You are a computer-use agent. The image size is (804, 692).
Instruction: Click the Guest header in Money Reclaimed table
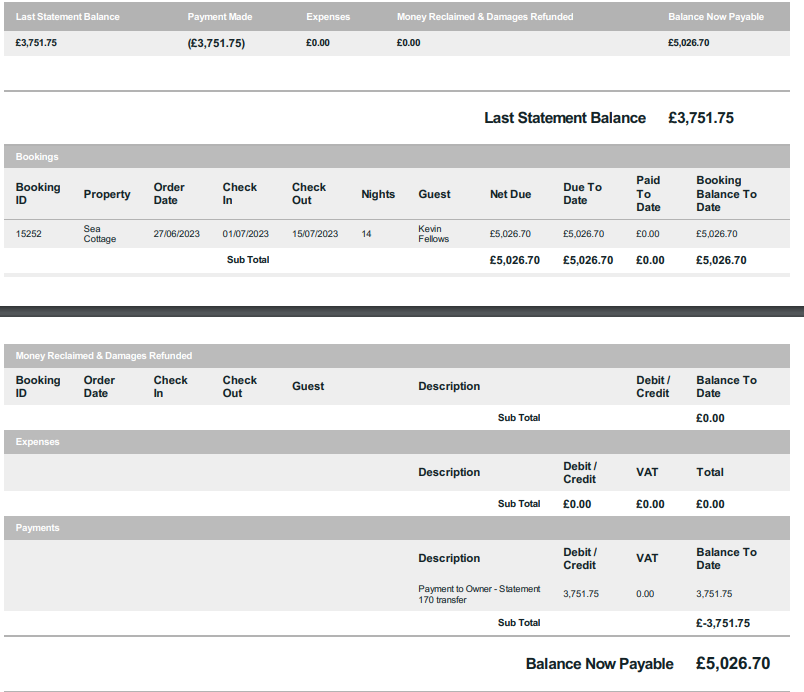(x=308, y=386)
